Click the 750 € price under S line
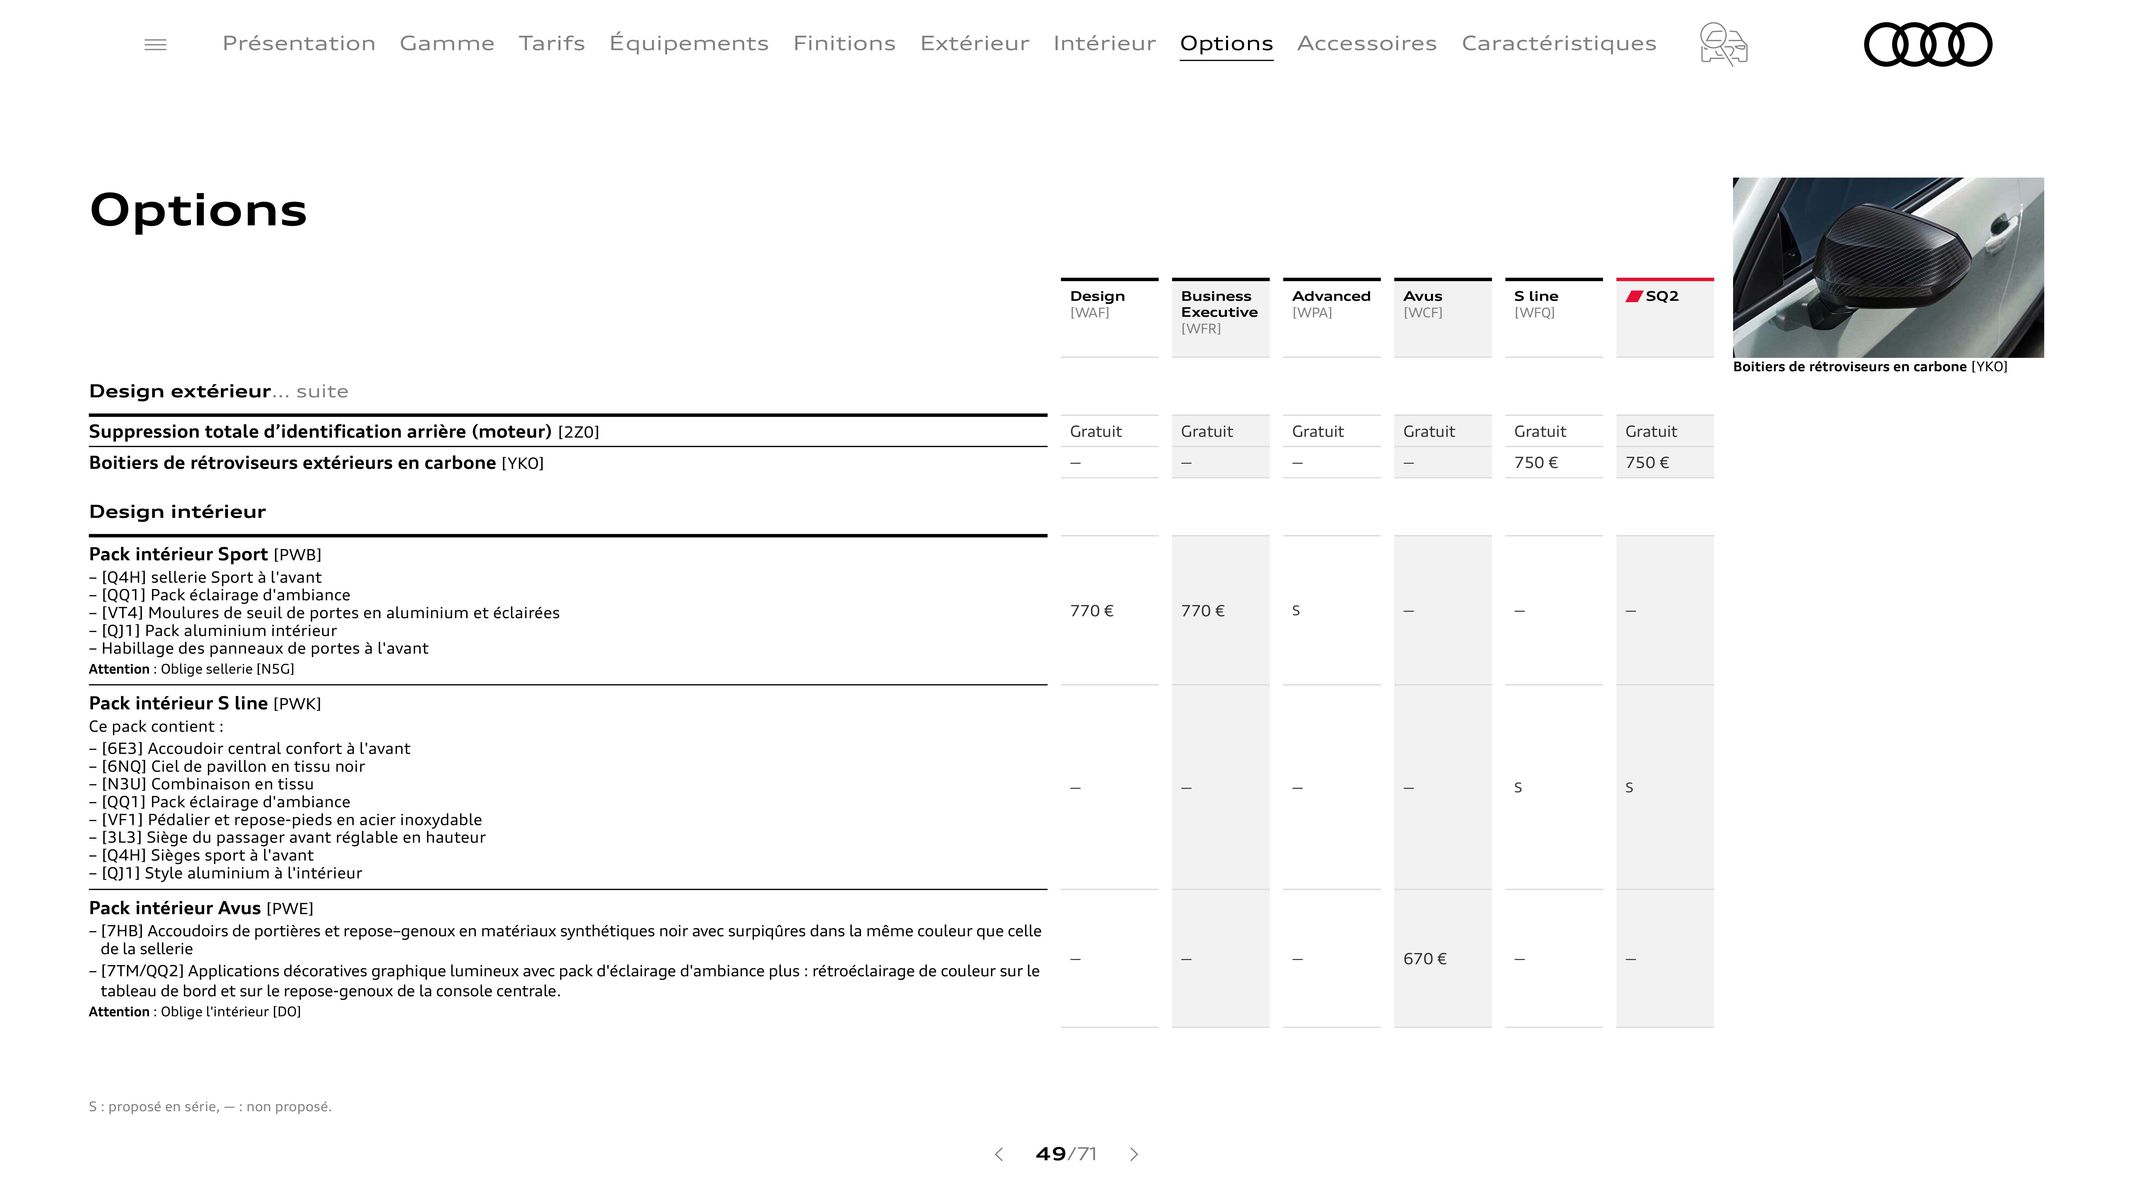Screen dimensions: 2133x1200 coord(1535,462)
